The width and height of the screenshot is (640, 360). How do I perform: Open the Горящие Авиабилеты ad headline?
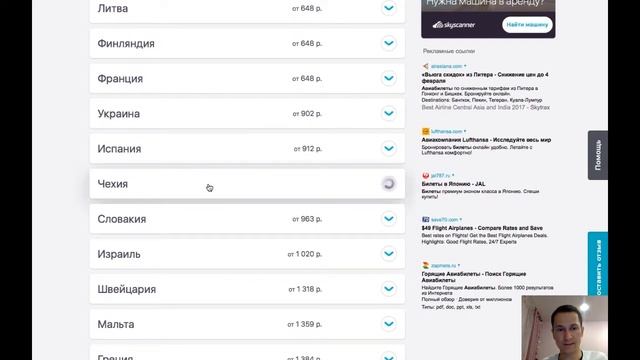(x=474, y=277)
